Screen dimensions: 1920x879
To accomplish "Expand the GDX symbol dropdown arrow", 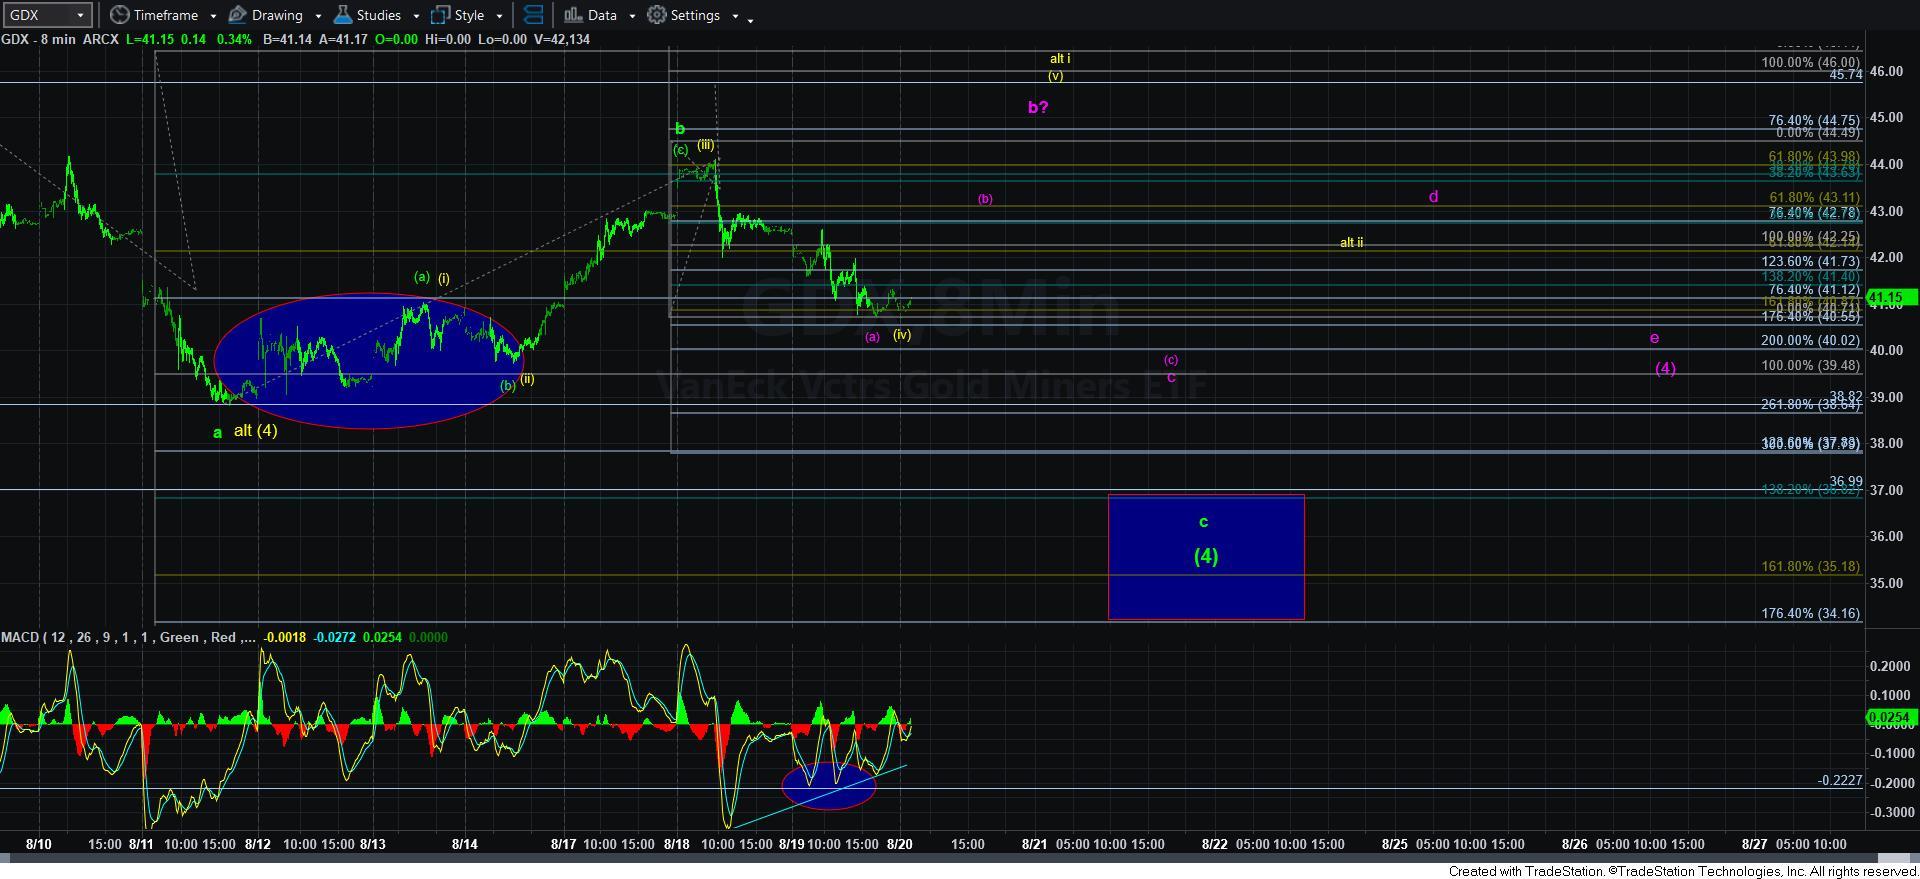I will coord(81,15).
